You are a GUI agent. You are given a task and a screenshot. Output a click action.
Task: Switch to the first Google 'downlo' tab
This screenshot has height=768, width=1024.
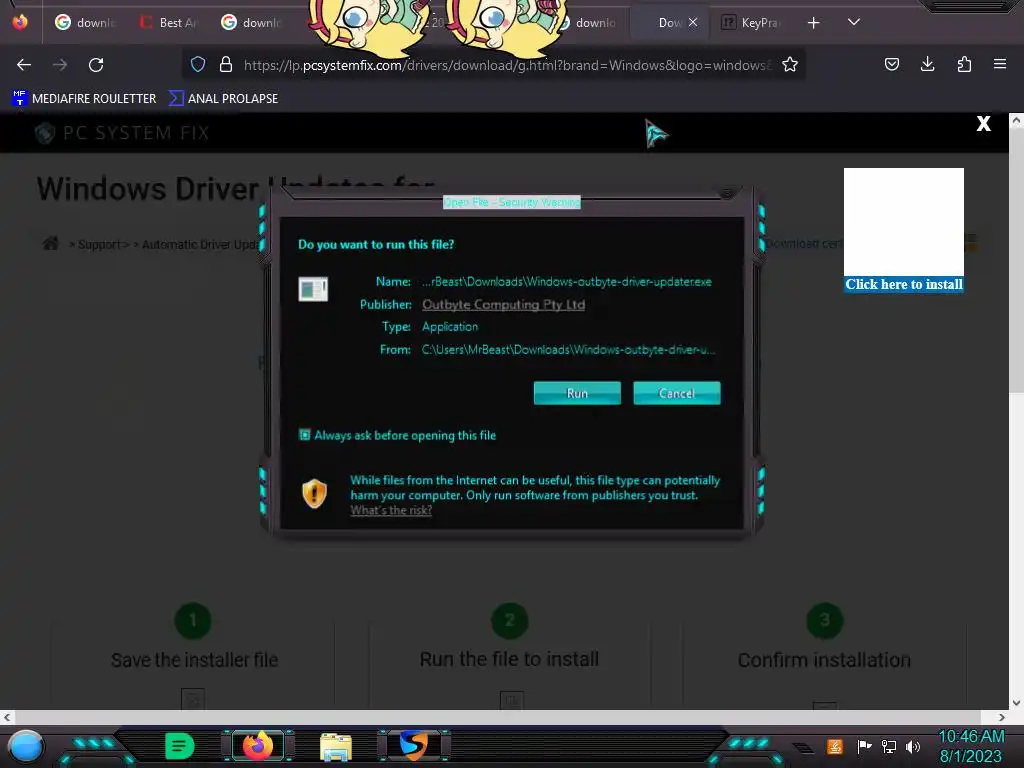click(x=86, y=23)
